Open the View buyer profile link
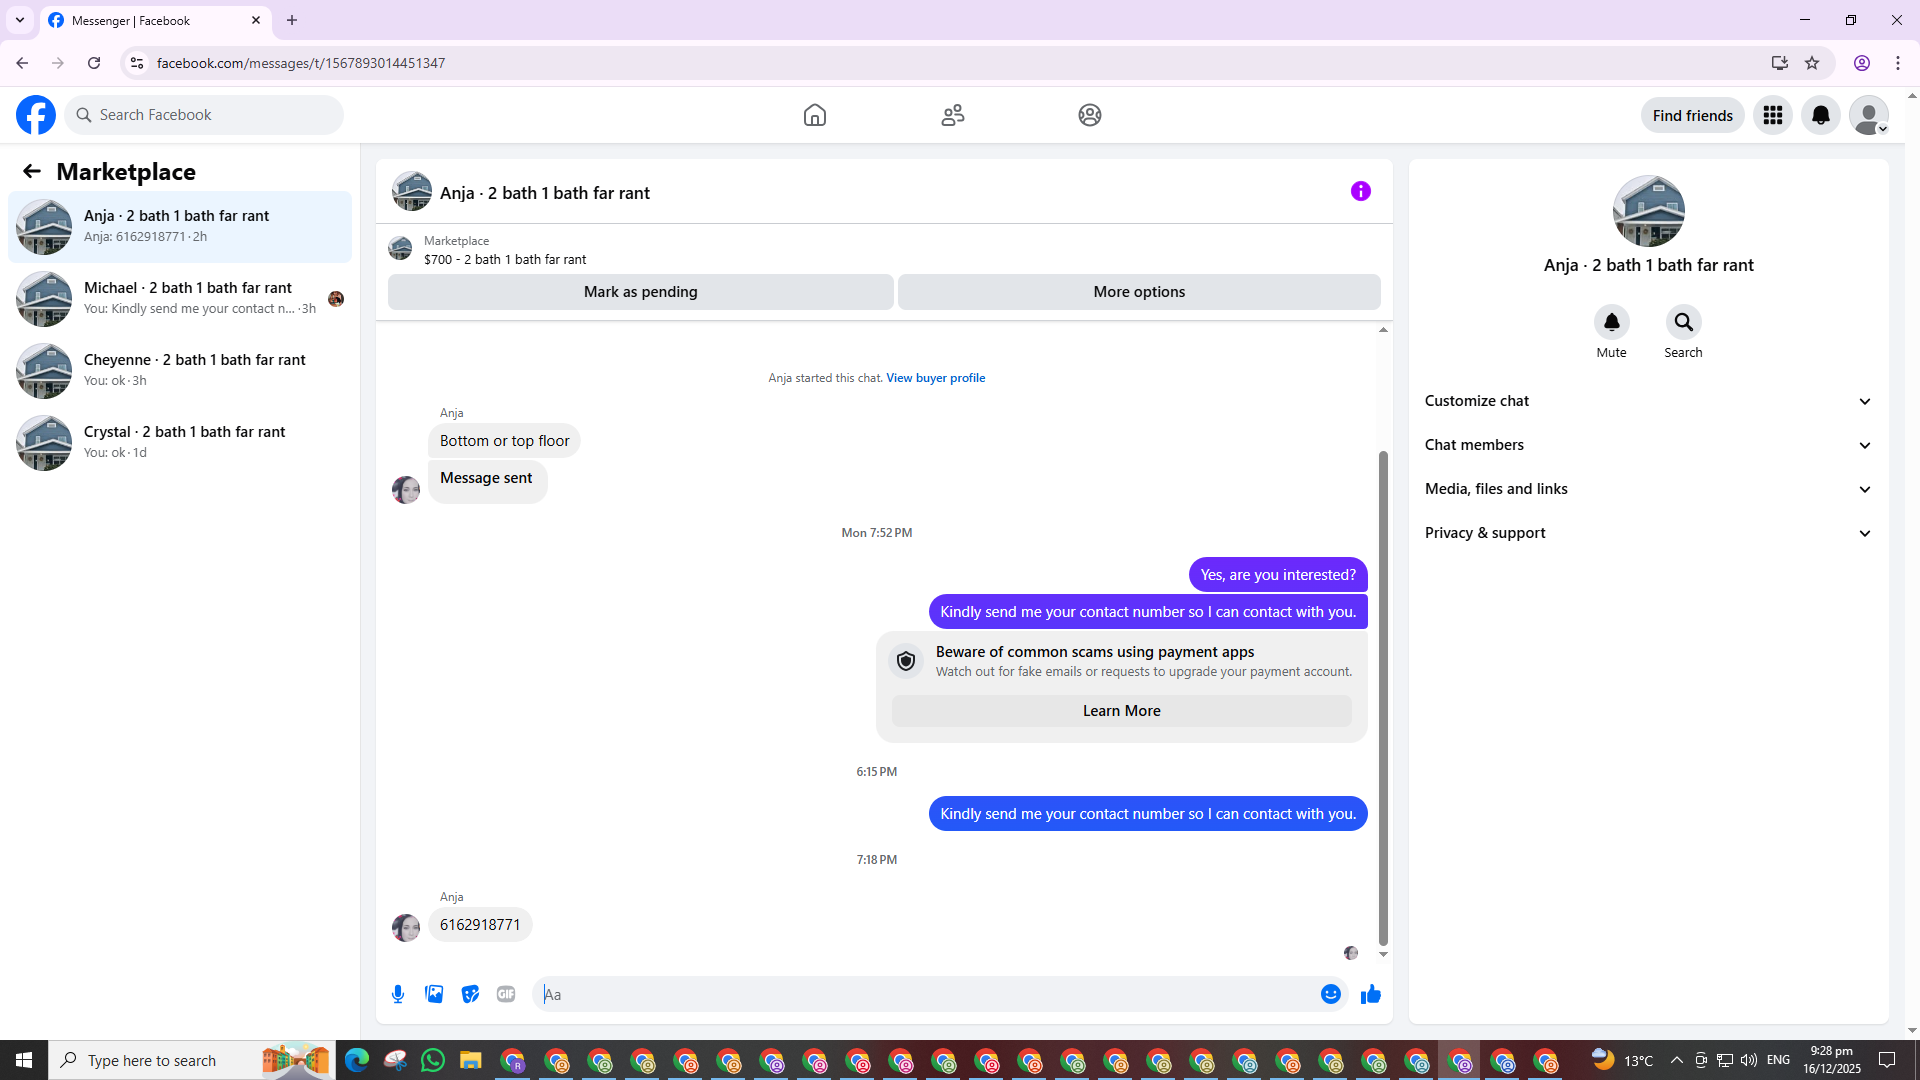This screenshot has width=1920, height=1080. pyautogui.click(x=936, y=378)
